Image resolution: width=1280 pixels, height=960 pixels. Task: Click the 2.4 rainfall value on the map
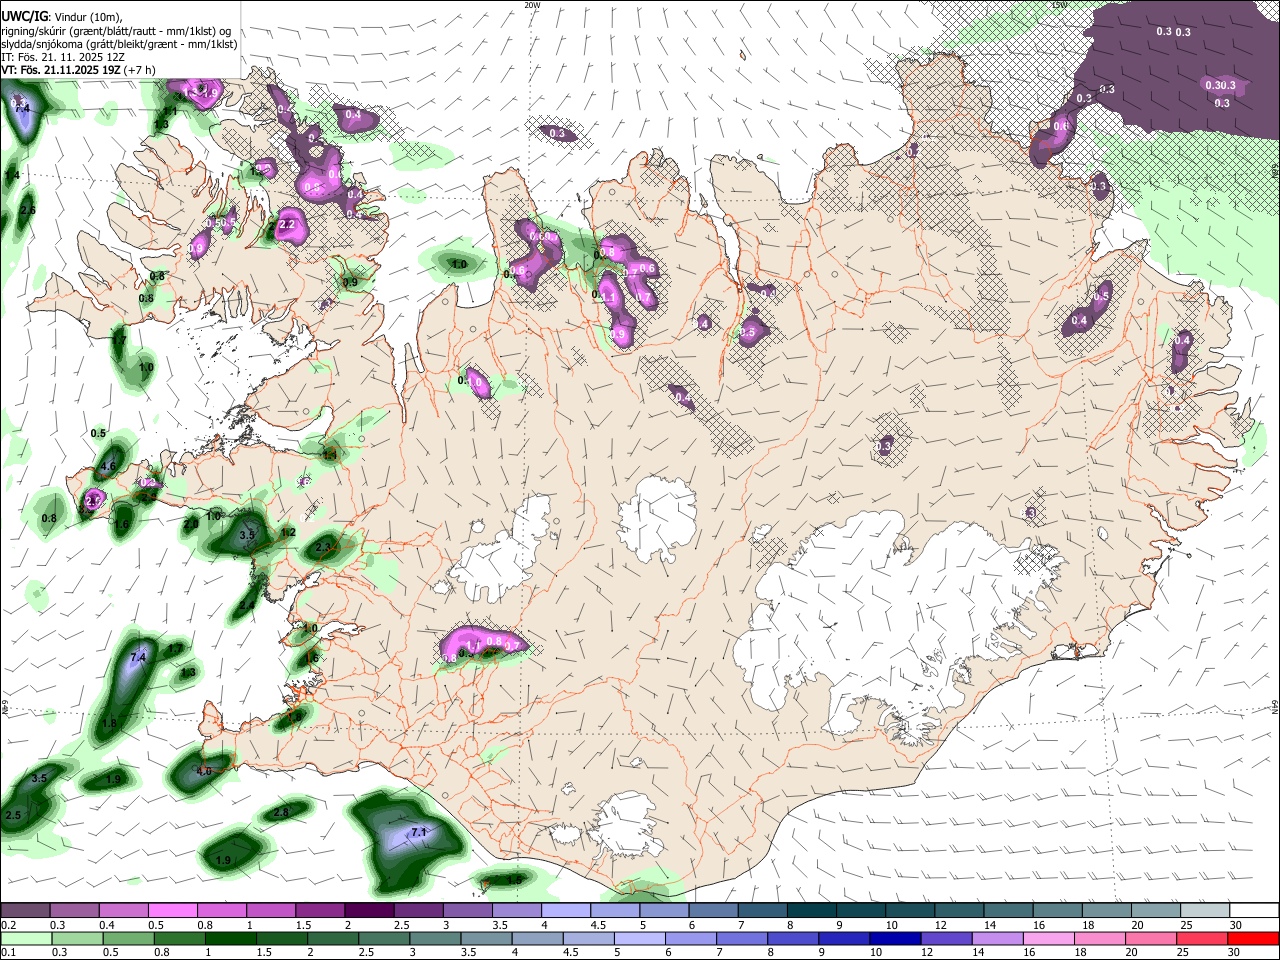click(x=247, y=604)
